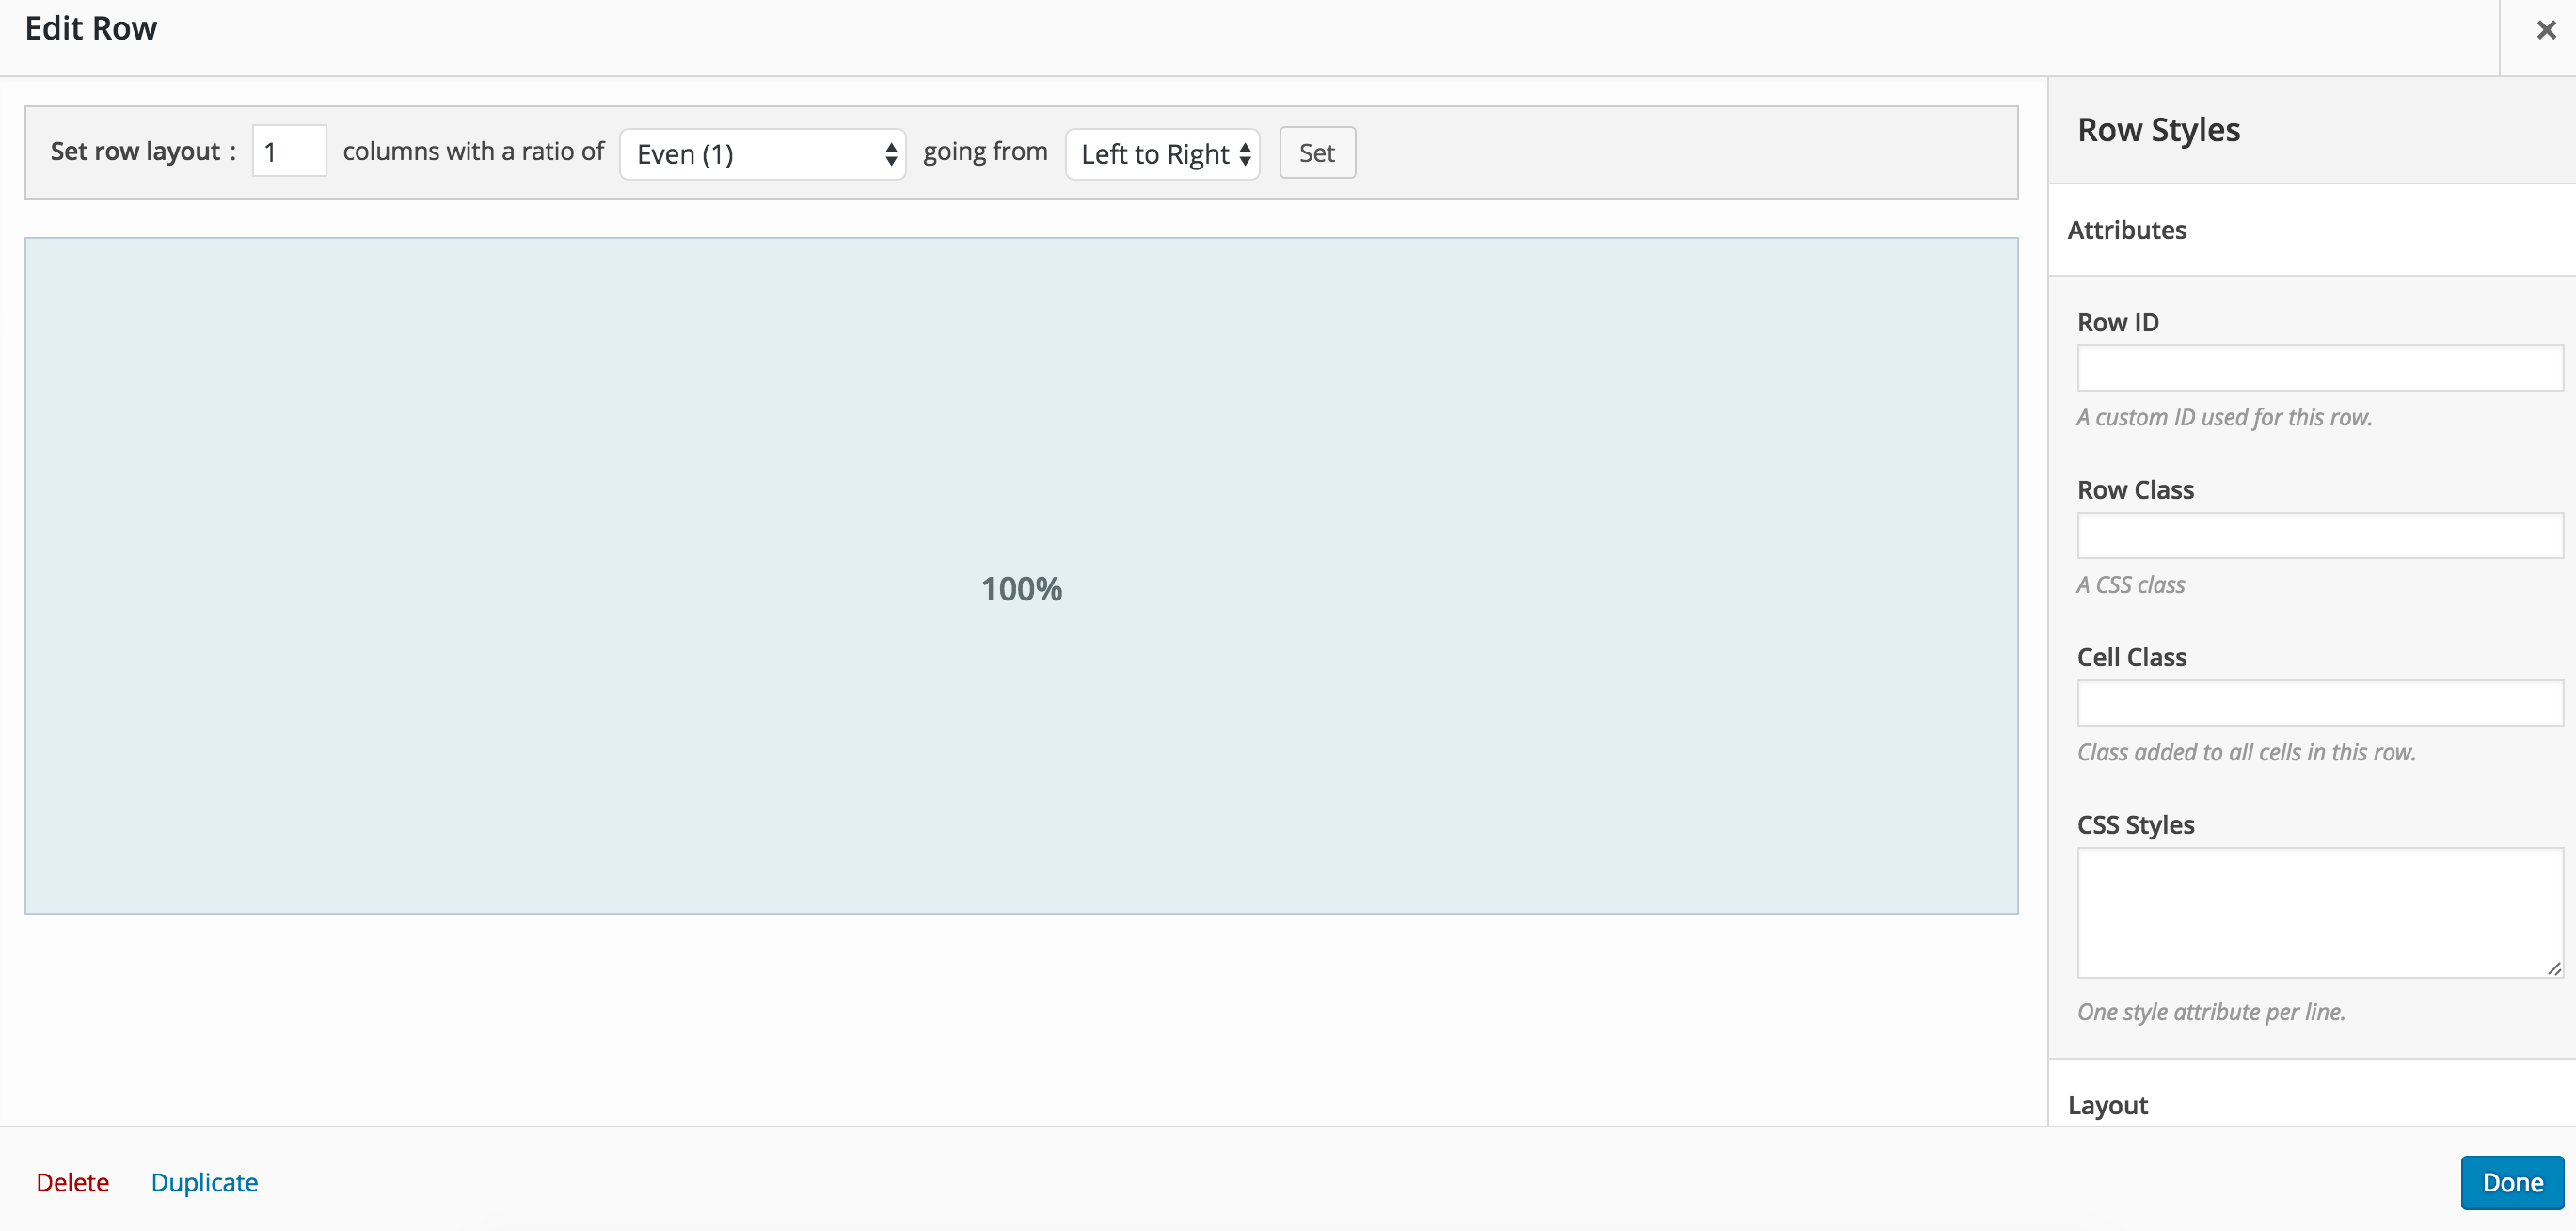The image size is (2576, 1231).
Task: Click the Row Class input field
Action: click(2320, 536)
